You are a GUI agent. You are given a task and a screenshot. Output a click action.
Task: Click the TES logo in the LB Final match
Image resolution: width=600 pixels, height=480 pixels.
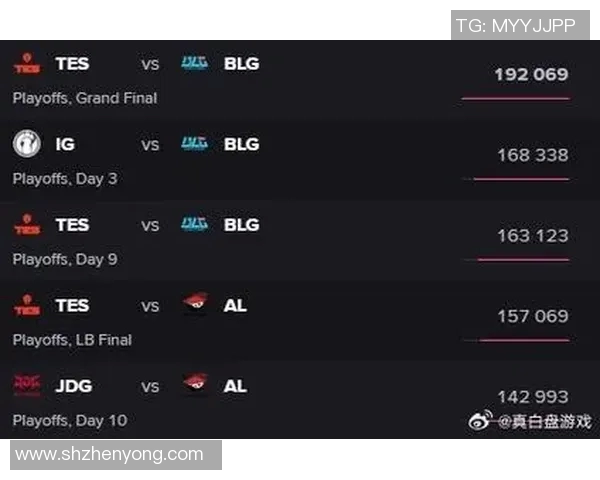[x=27, y=305]
